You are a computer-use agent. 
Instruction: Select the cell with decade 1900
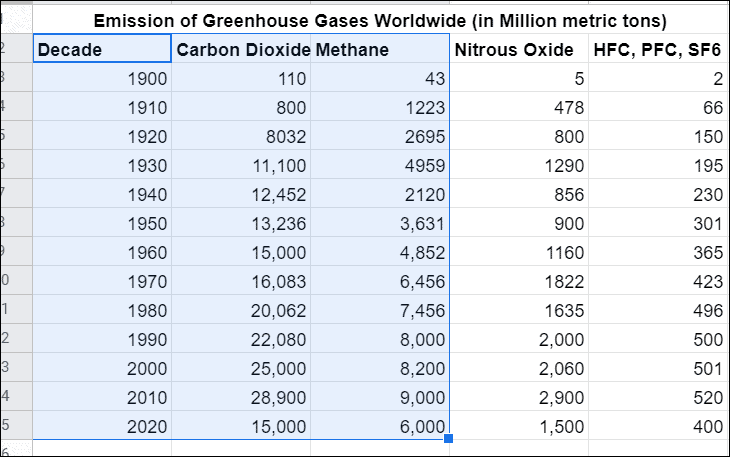point(102,77)
